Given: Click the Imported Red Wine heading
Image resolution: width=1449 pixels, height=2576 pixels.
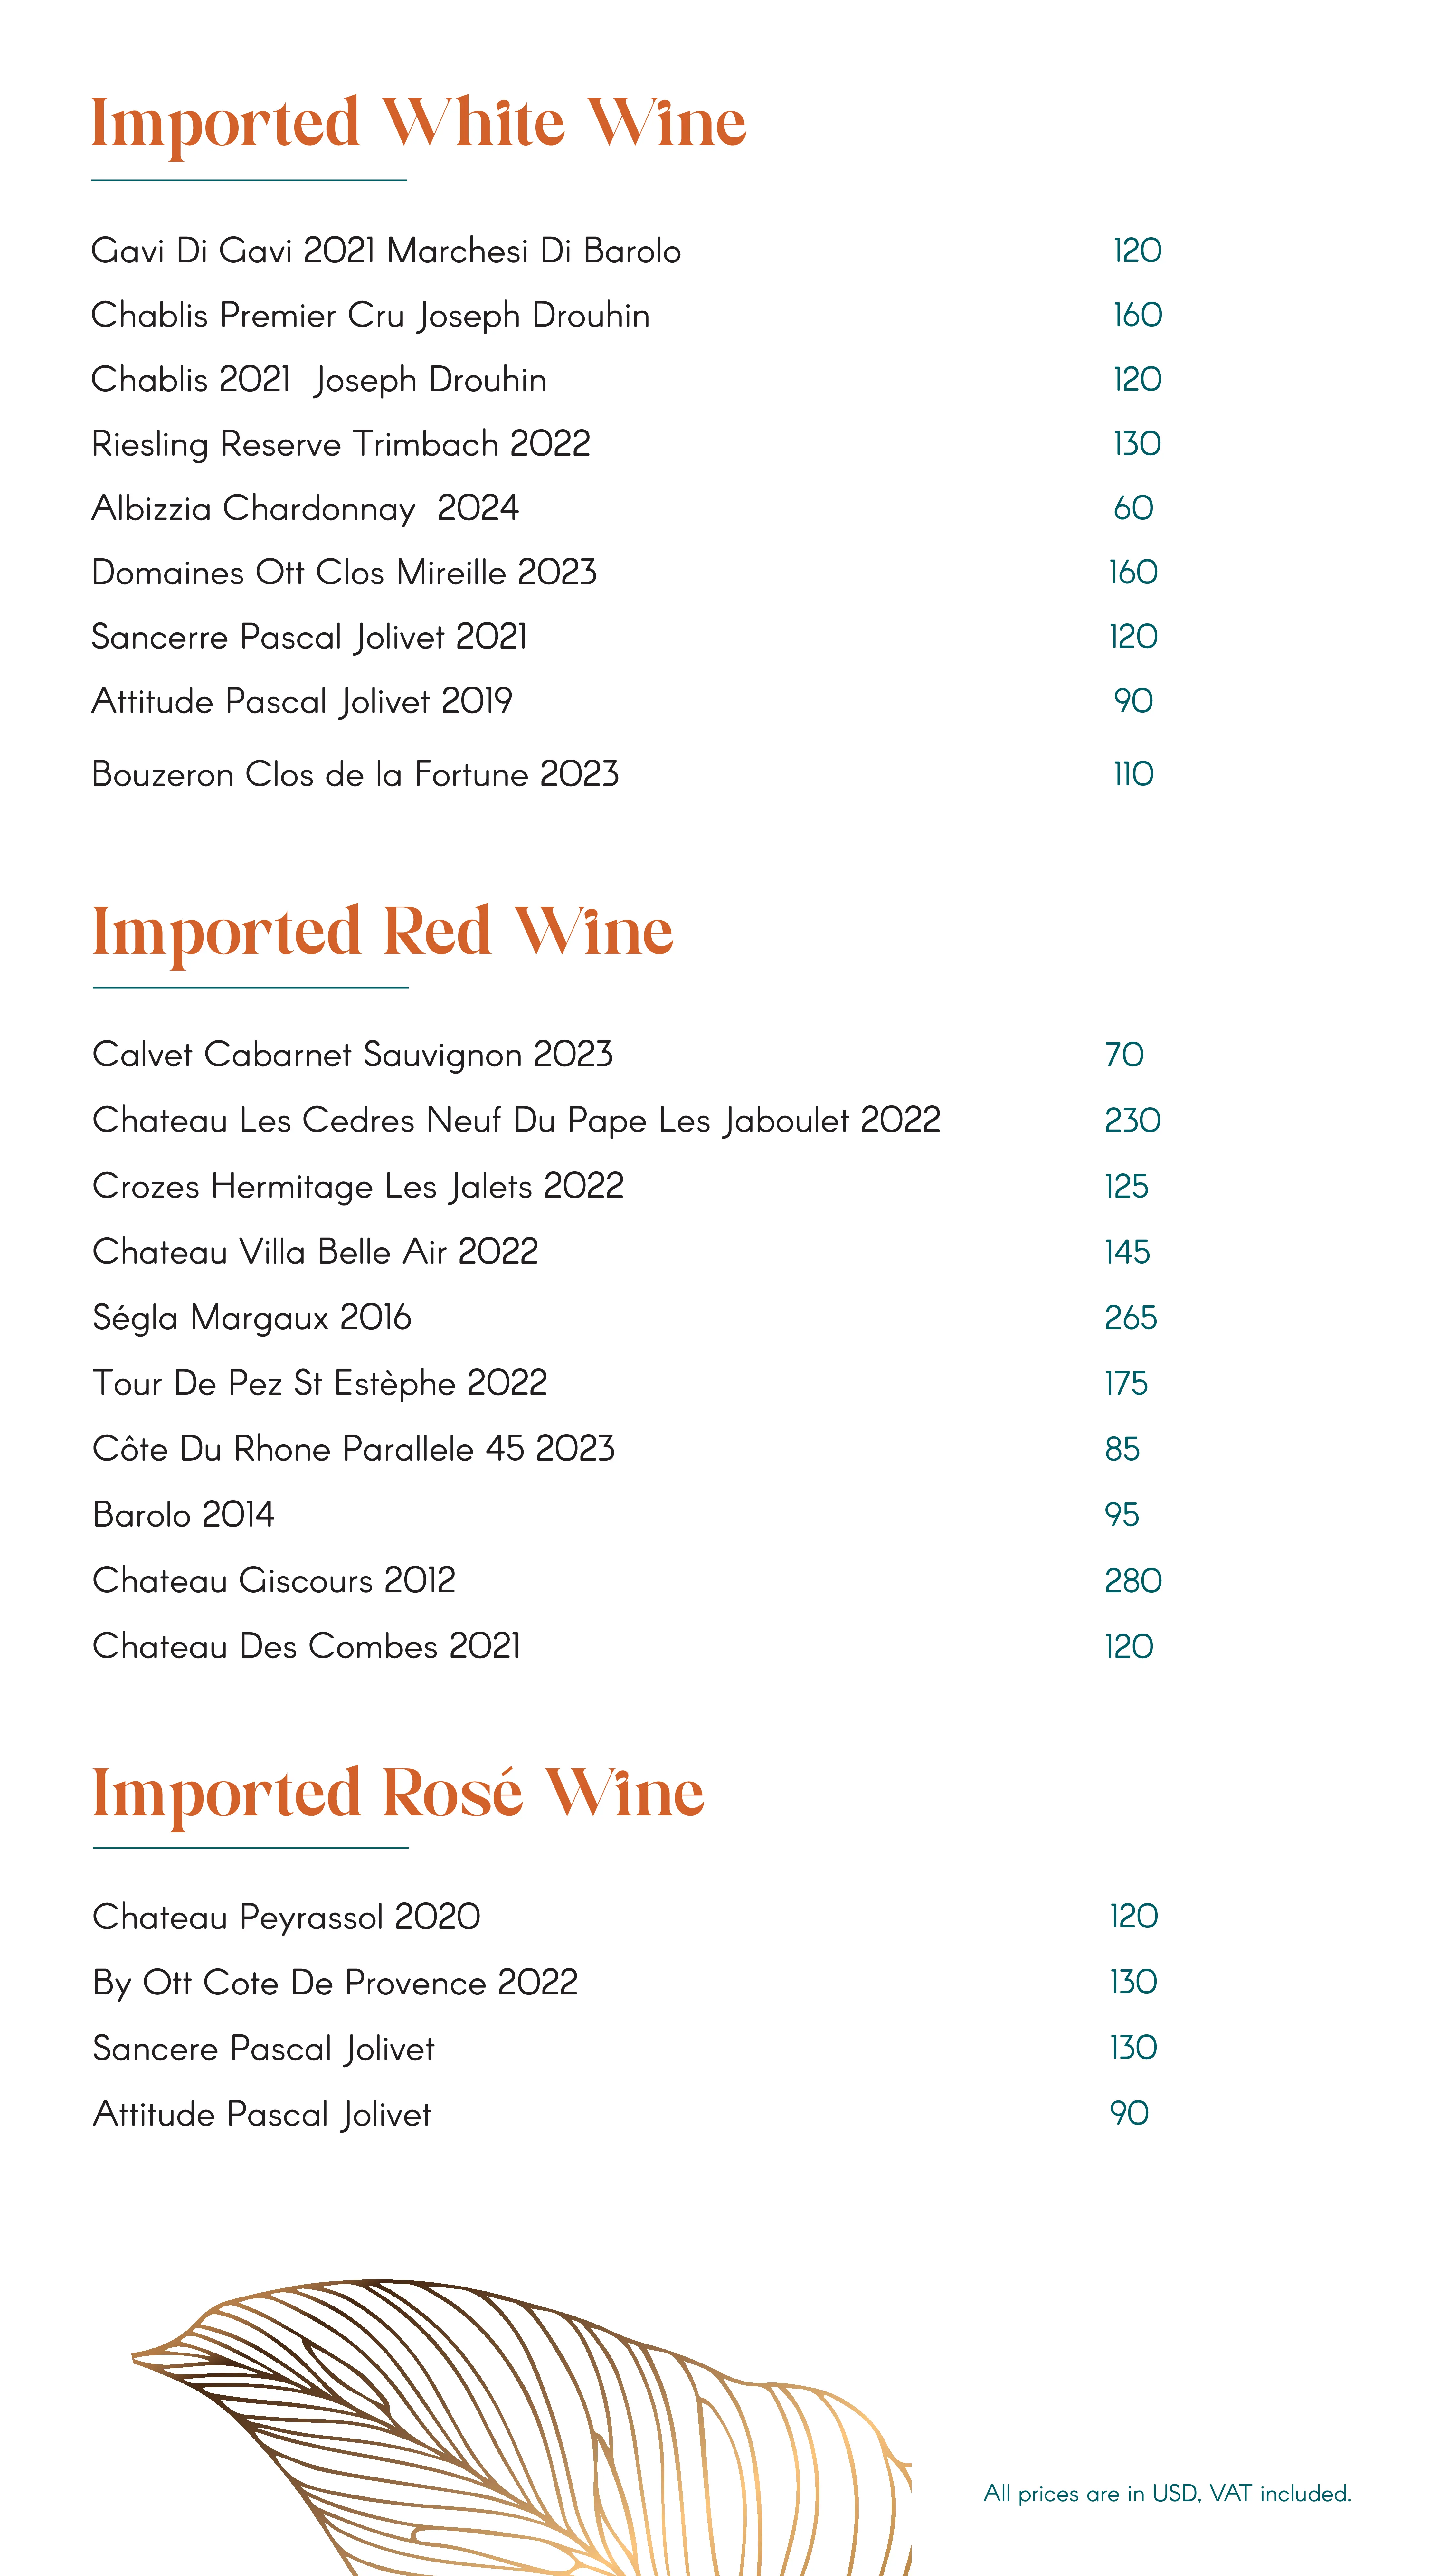Looking at the screenshot, I should click(x=382, y=932).
